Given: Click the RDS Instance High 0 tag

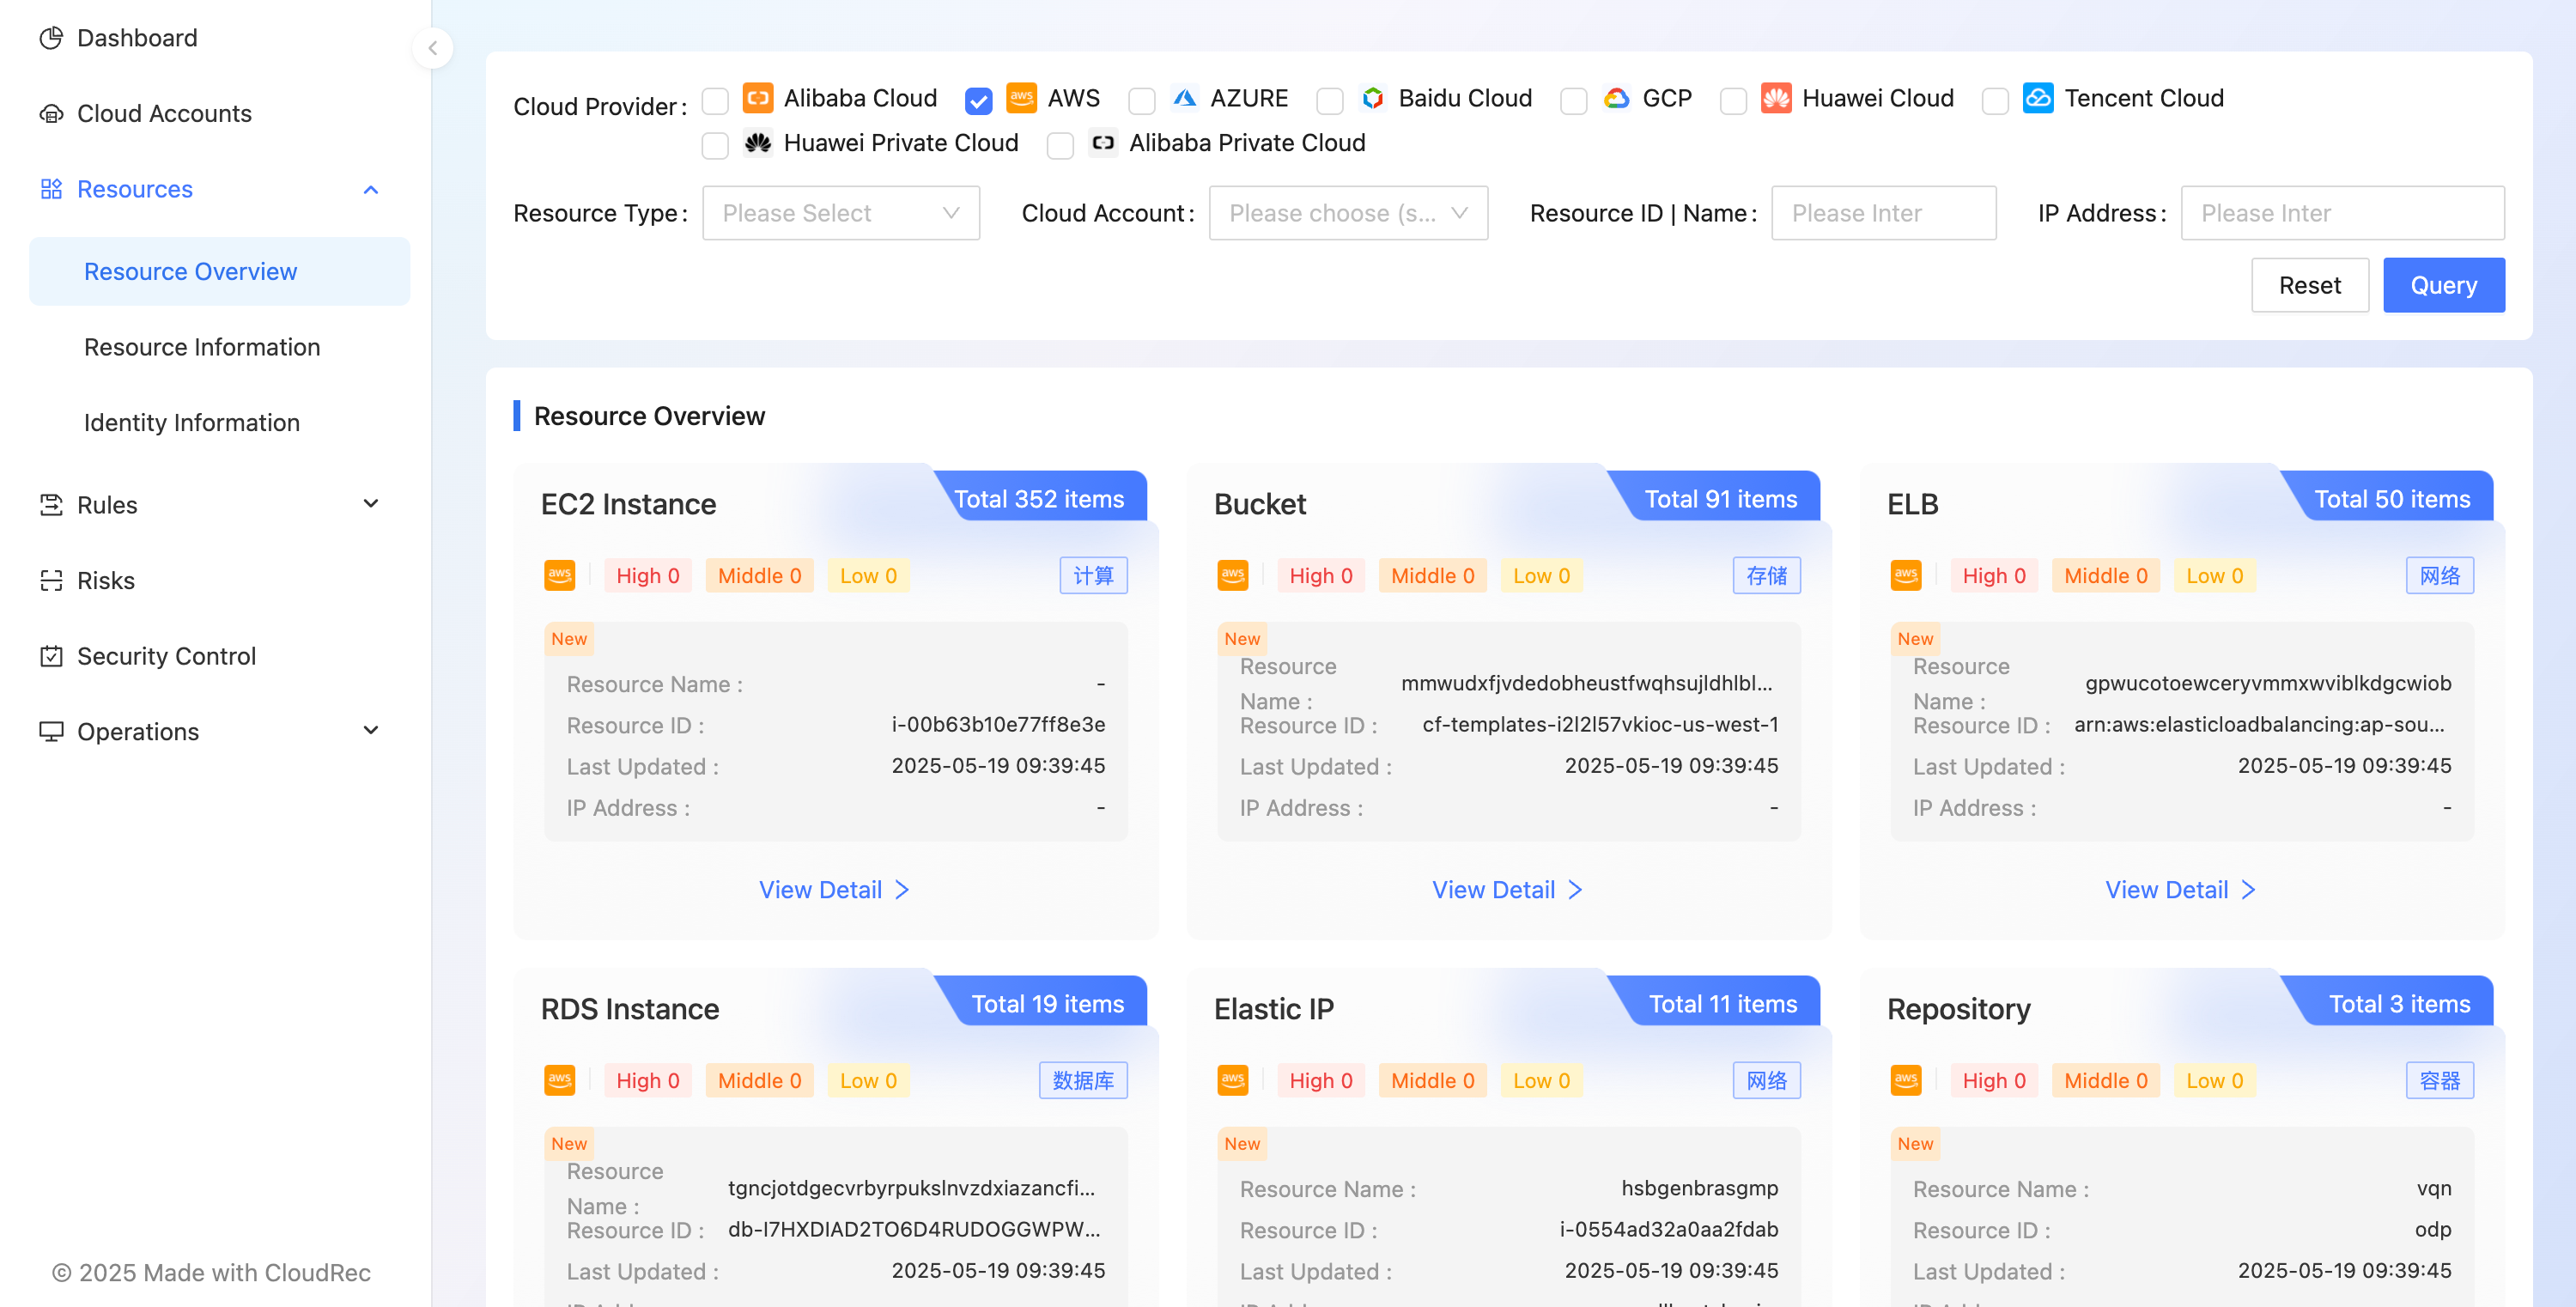Looking at the screenshot, I should point(648,1080).
